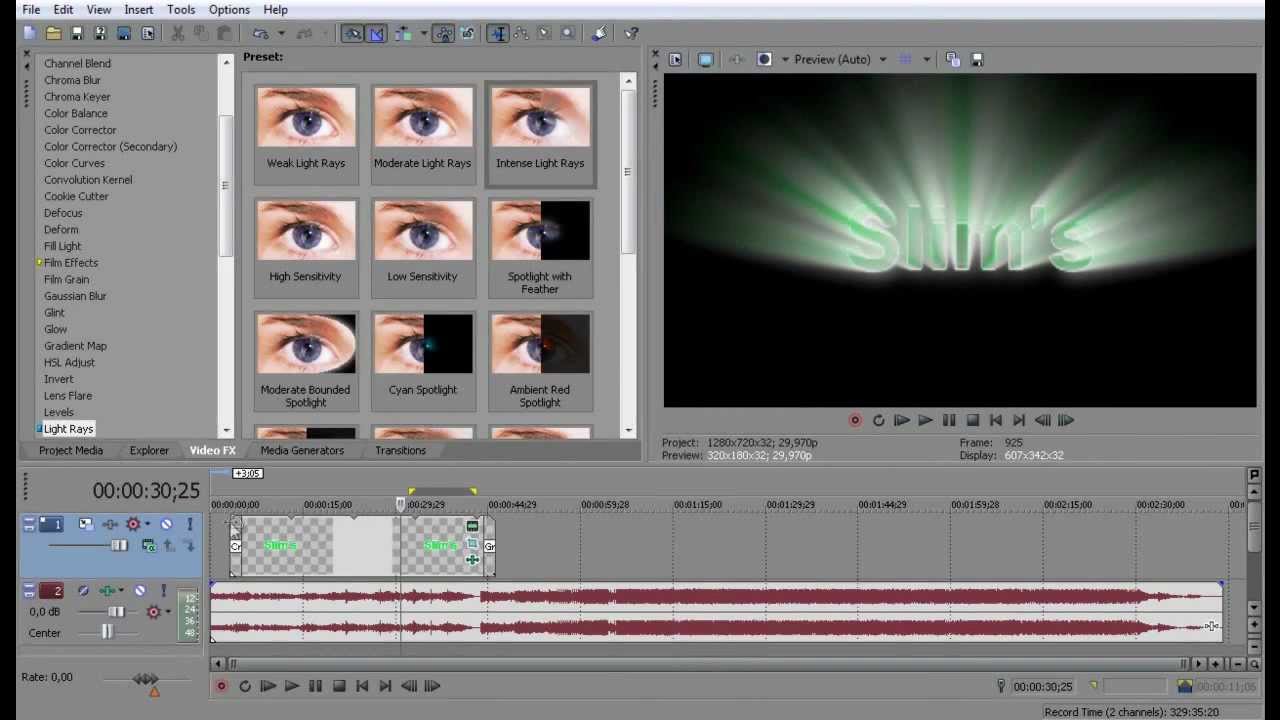Select the Zoom Edit tool

pos(567,33)
